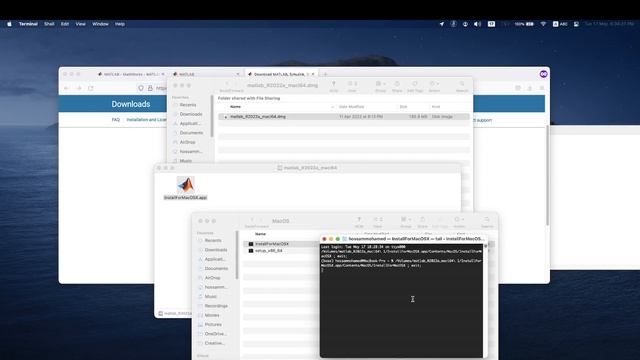This screenshot has height=360, width=640.
Task: Click the browser back arrow
Action: coord(67,88)
